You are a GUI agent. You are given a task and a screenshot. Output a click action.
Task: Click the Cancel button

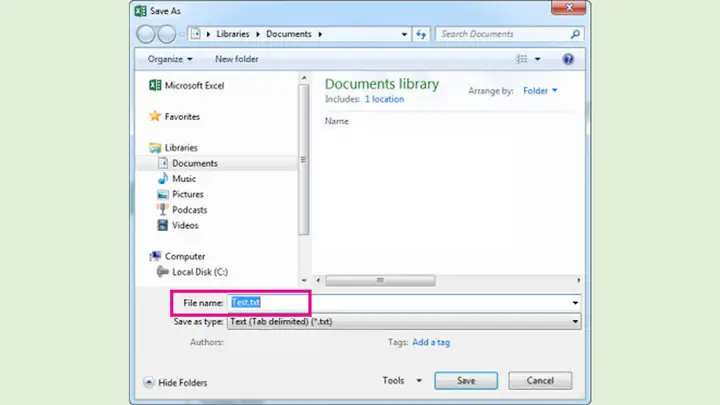click(540, 381)
